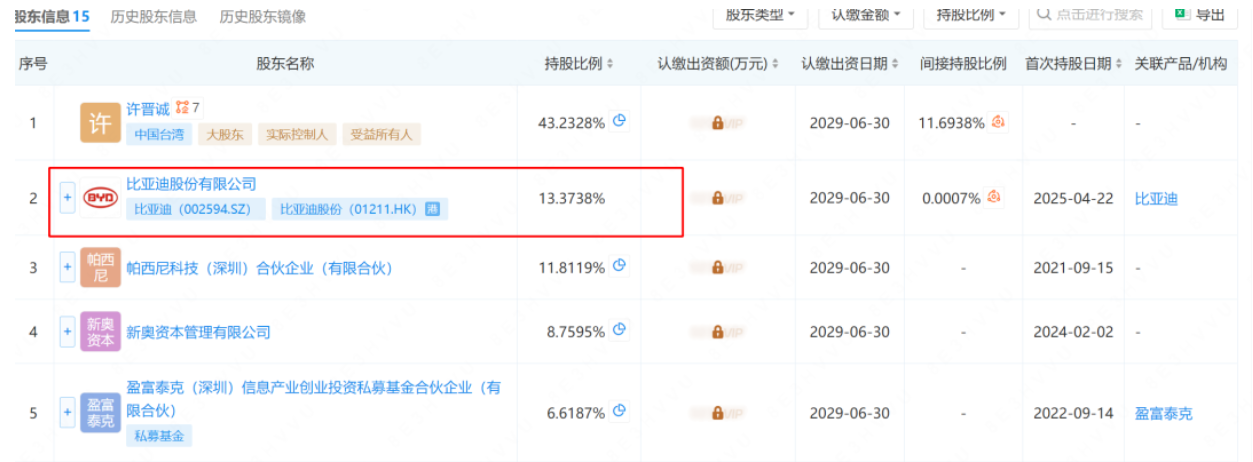Click the 中国台湾 tag
The height and width of the screenshot is (462, 1253).
(x=159, y=134)
